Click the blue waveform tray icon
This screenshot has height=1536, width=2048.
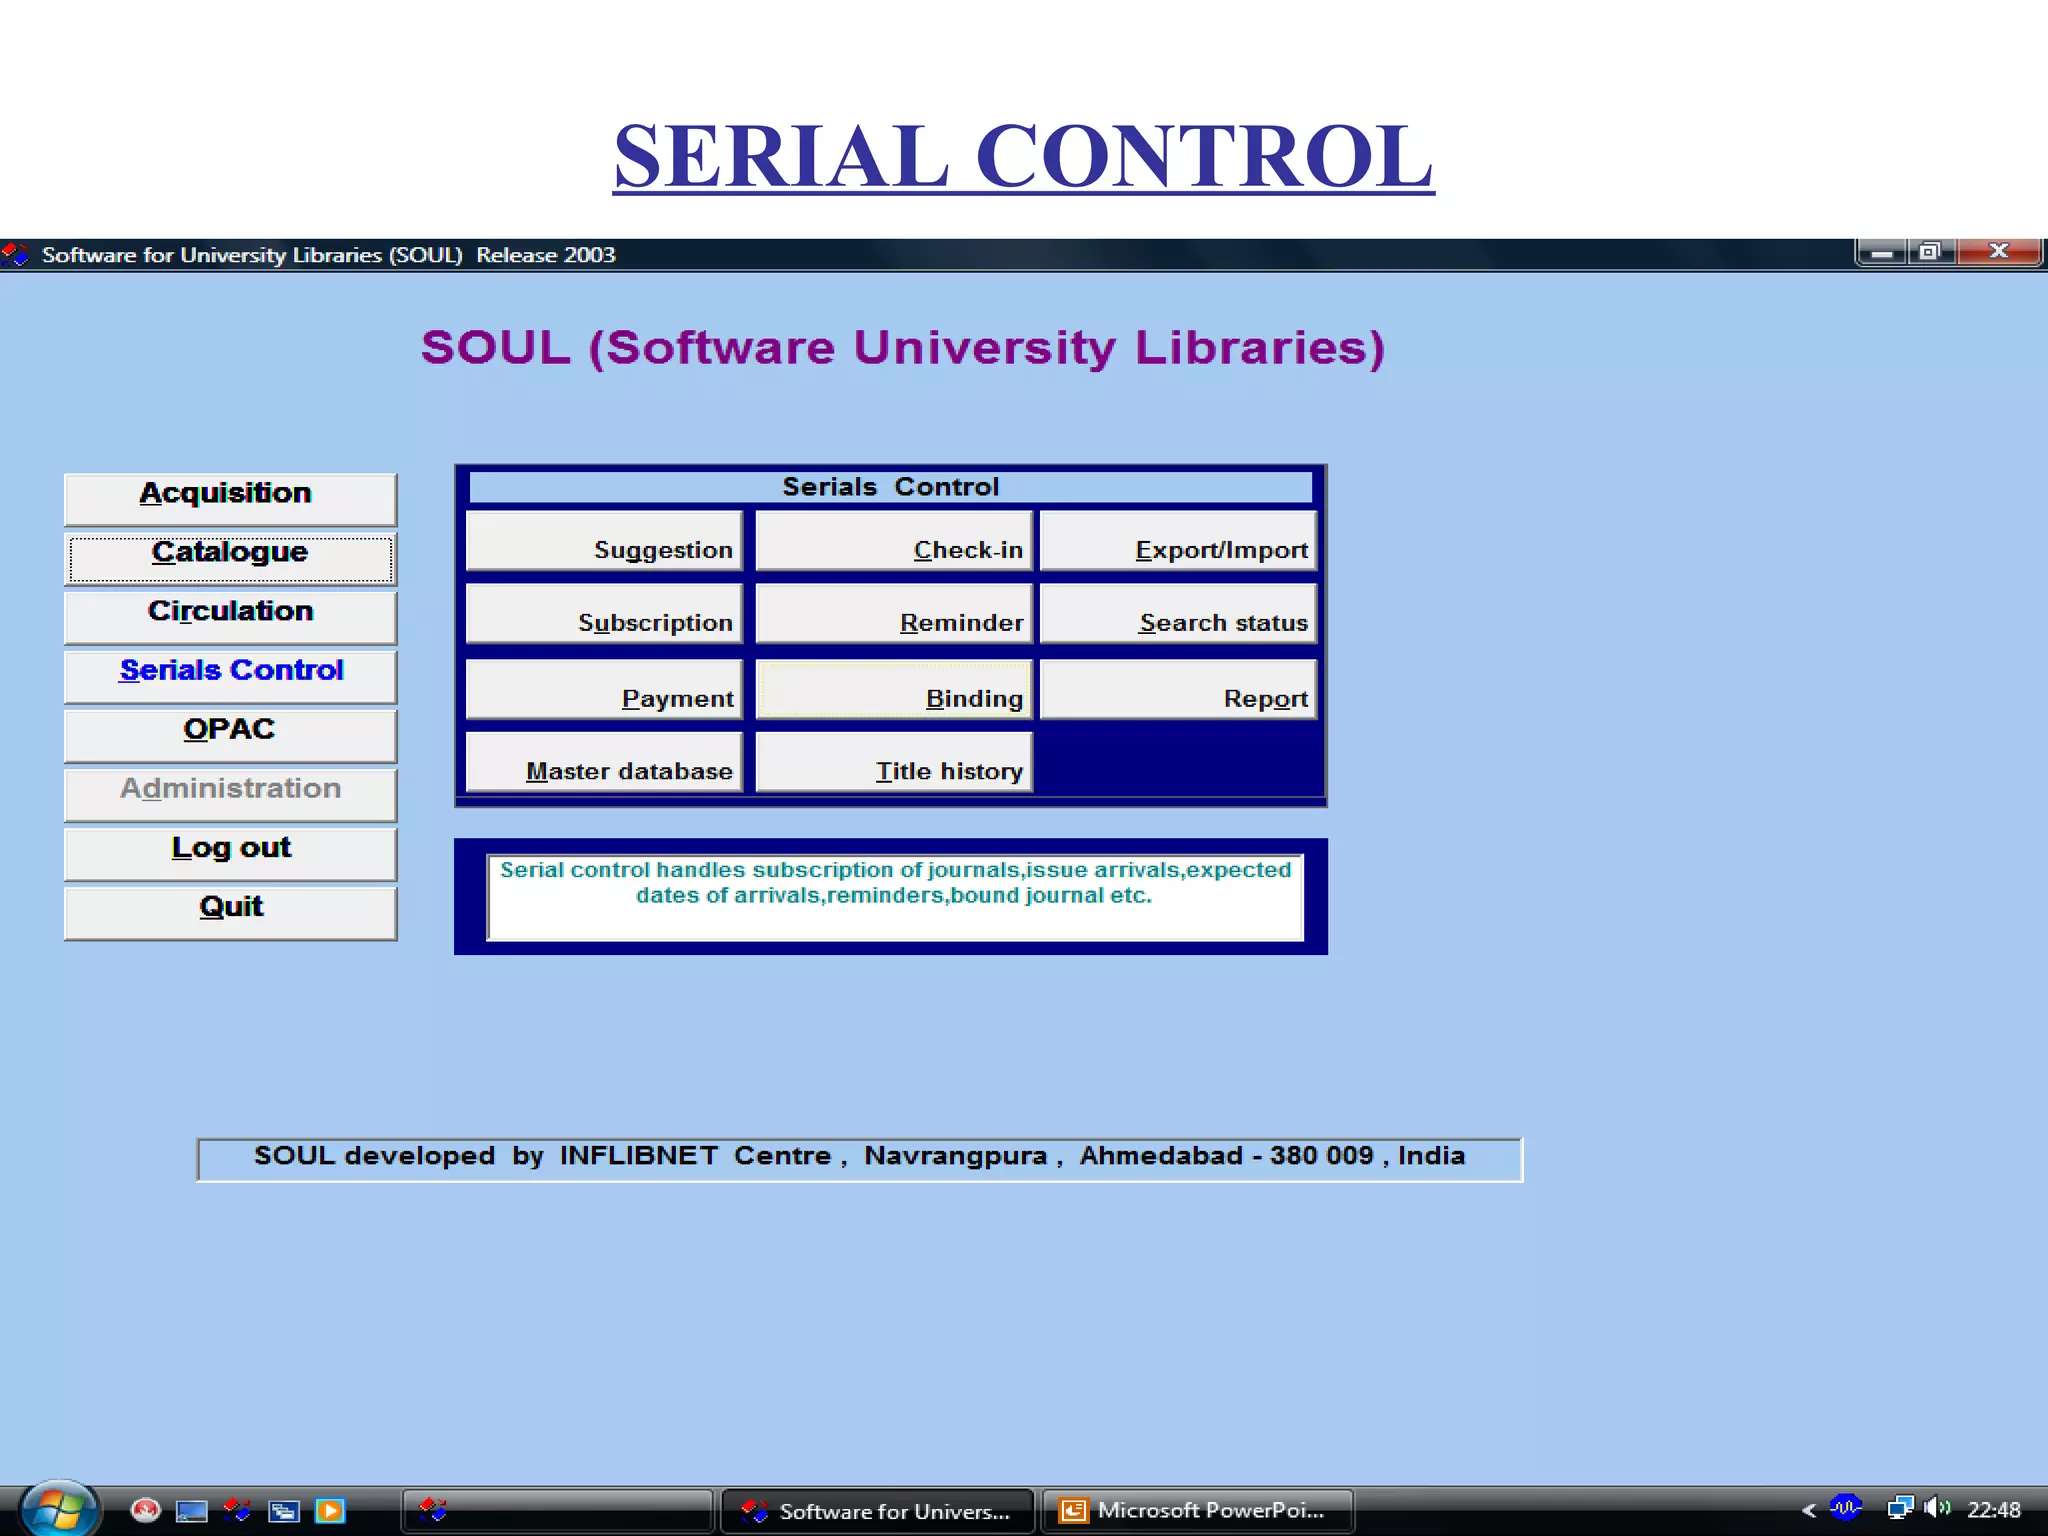1846,1507
